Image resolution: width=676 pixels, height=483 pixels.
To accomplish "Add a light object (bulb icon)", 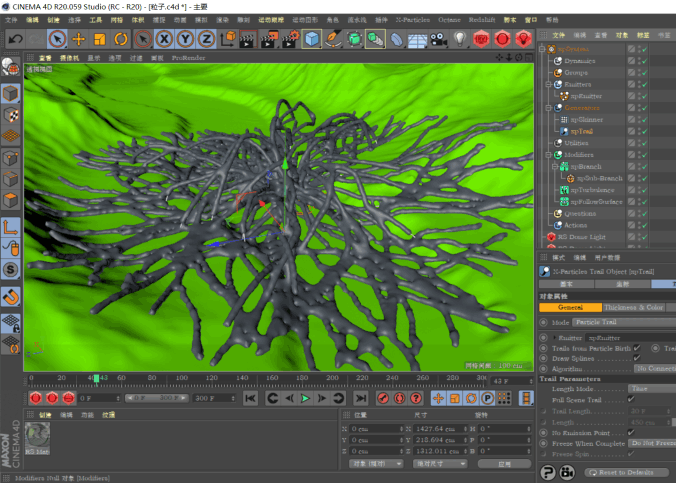I will click(460, 39).
